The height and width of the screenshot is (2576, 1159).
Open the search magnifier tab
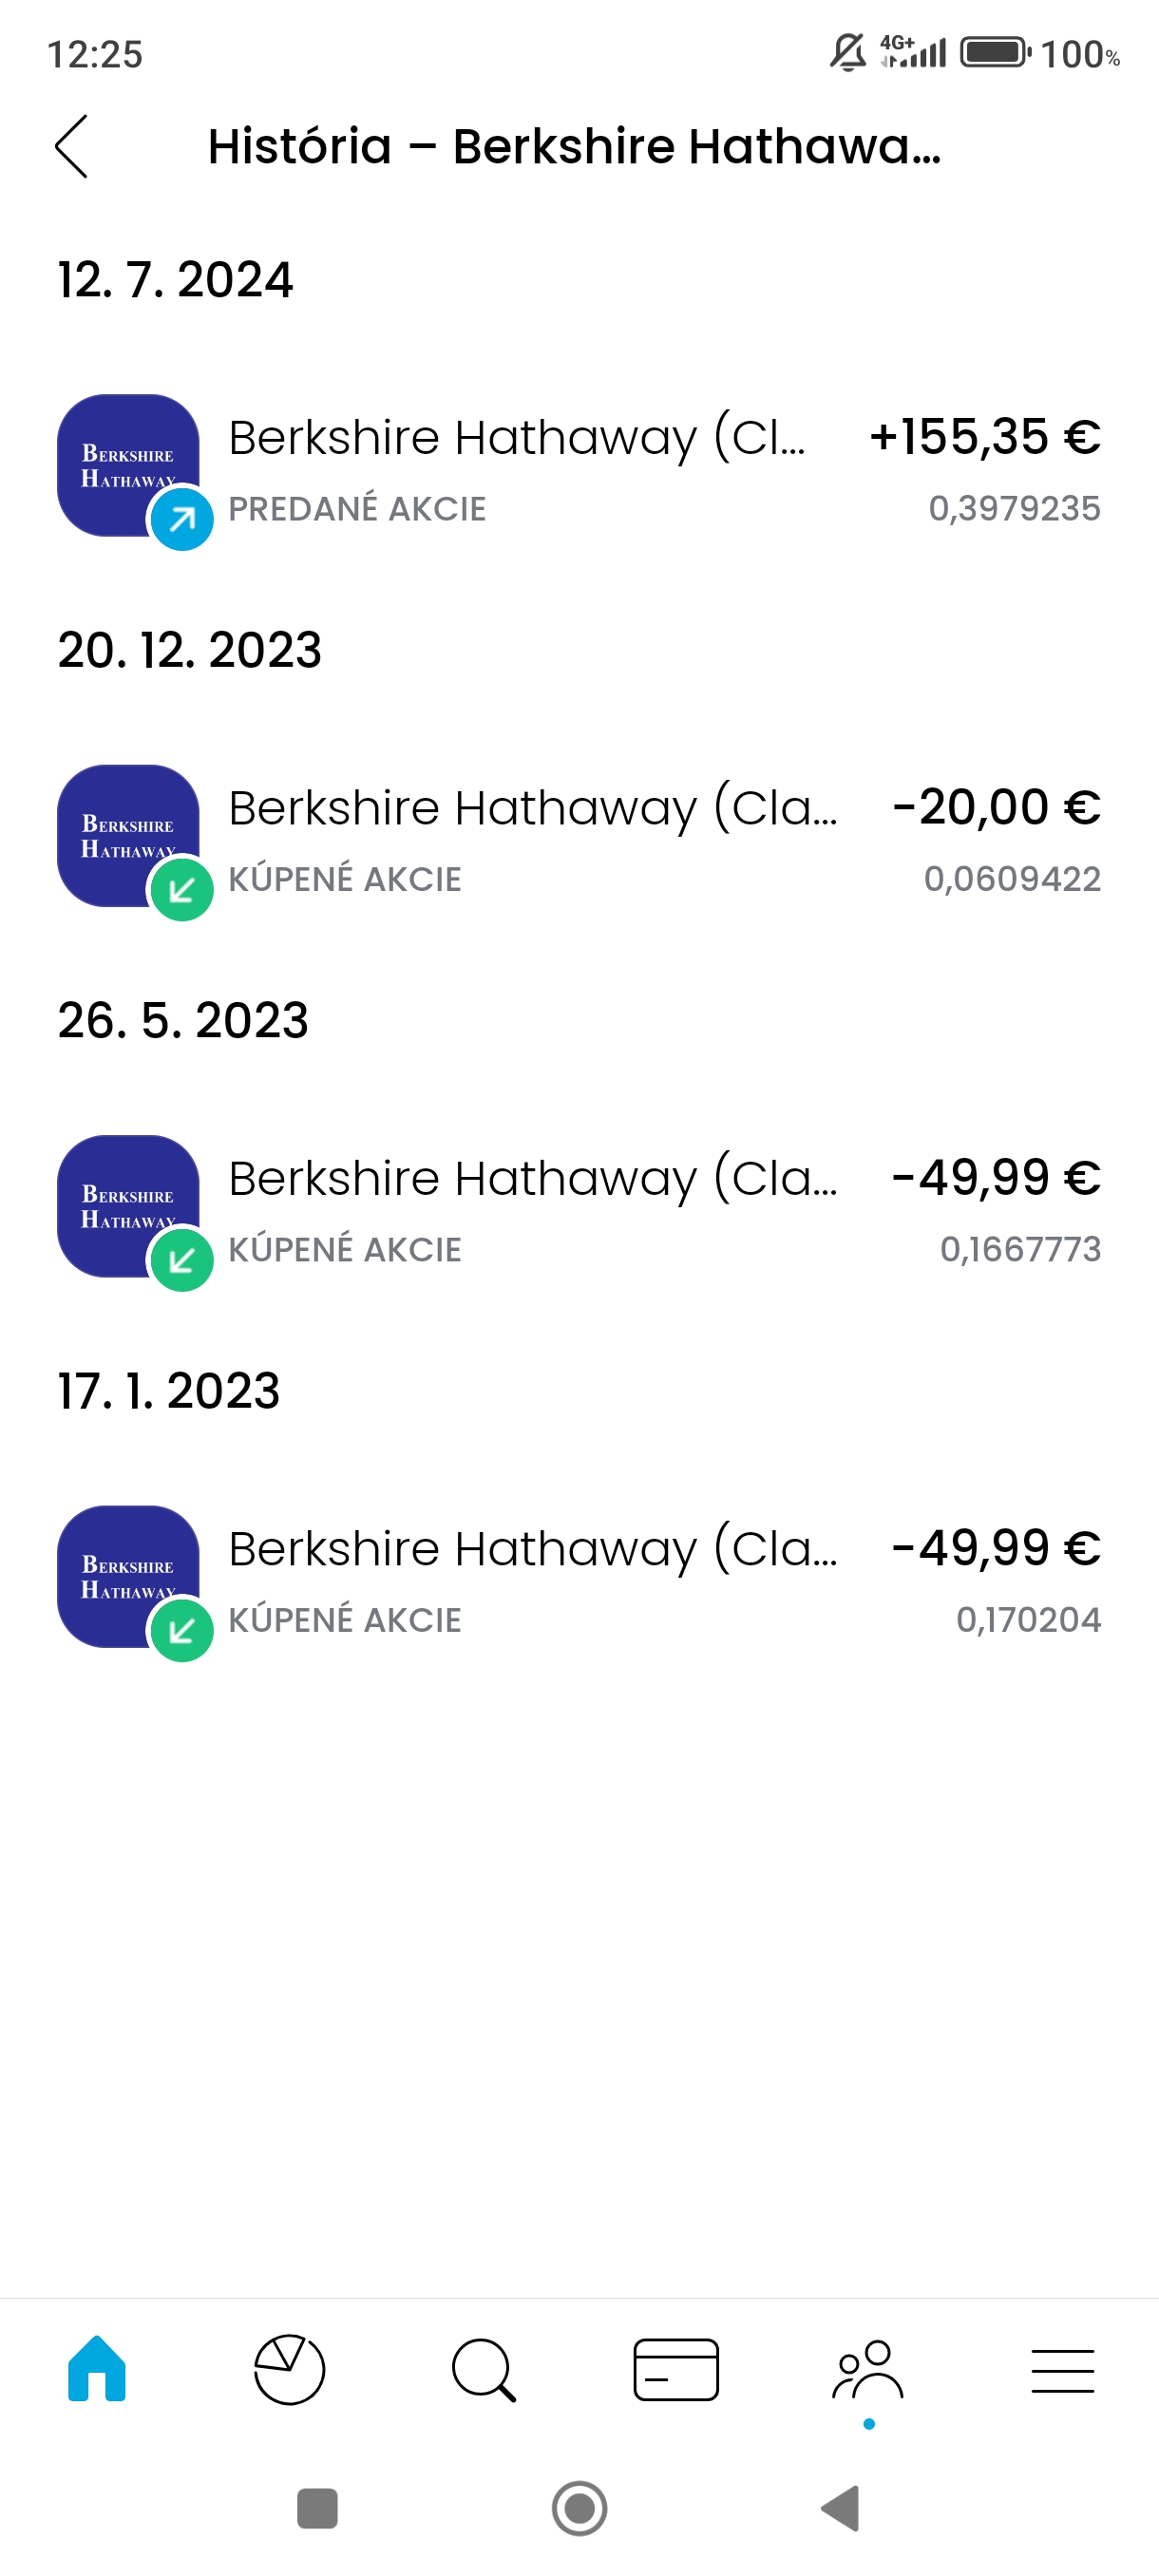tap(483, 2370)
